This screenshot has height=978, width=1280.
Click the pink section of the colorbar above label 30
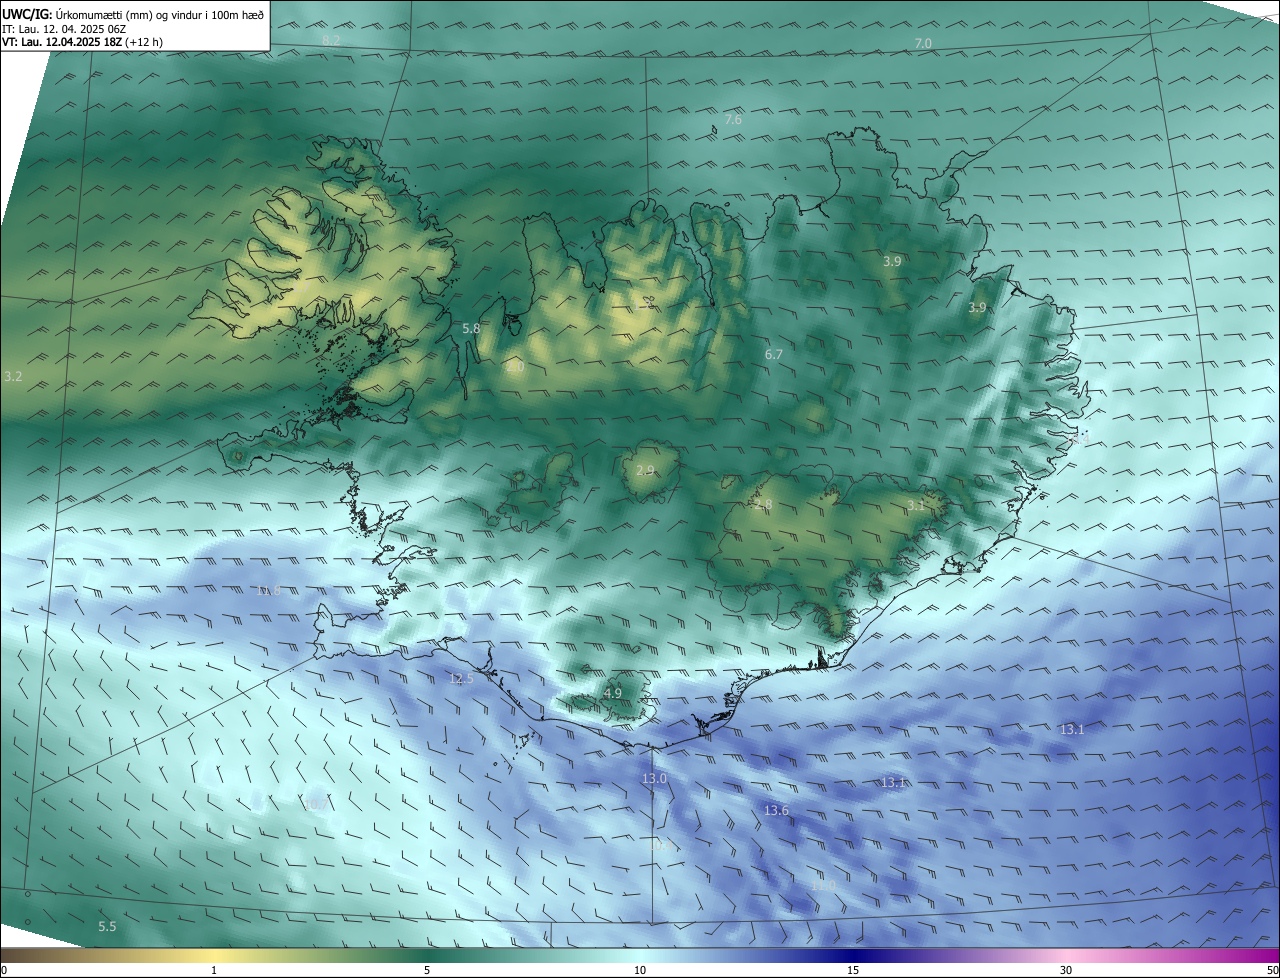pyautogui.click(x=1066, y=956)
